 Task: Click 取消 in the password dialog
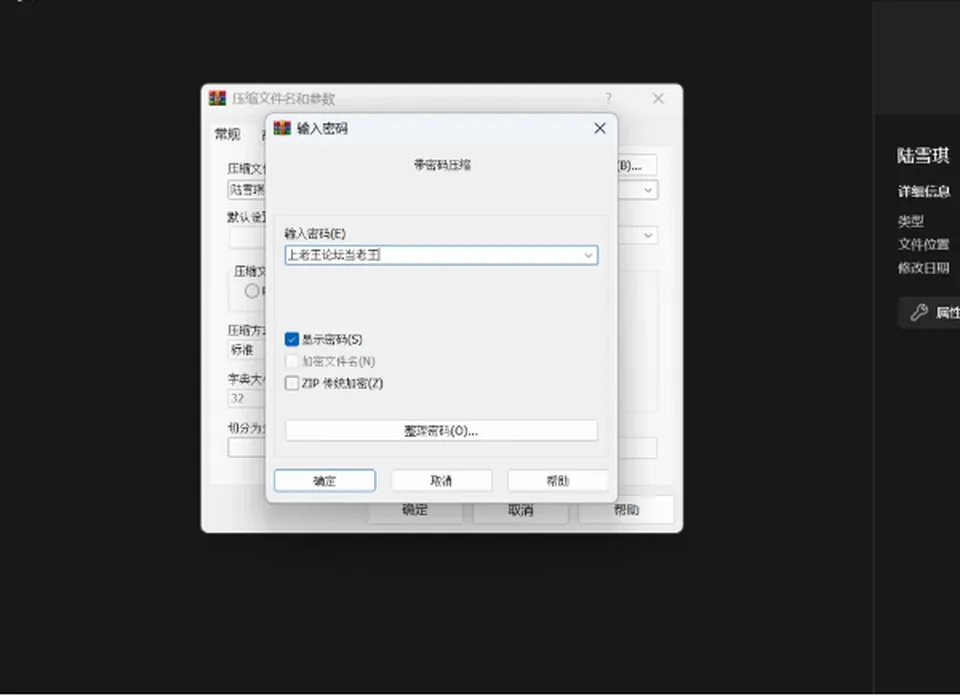(x=441, y=481)
